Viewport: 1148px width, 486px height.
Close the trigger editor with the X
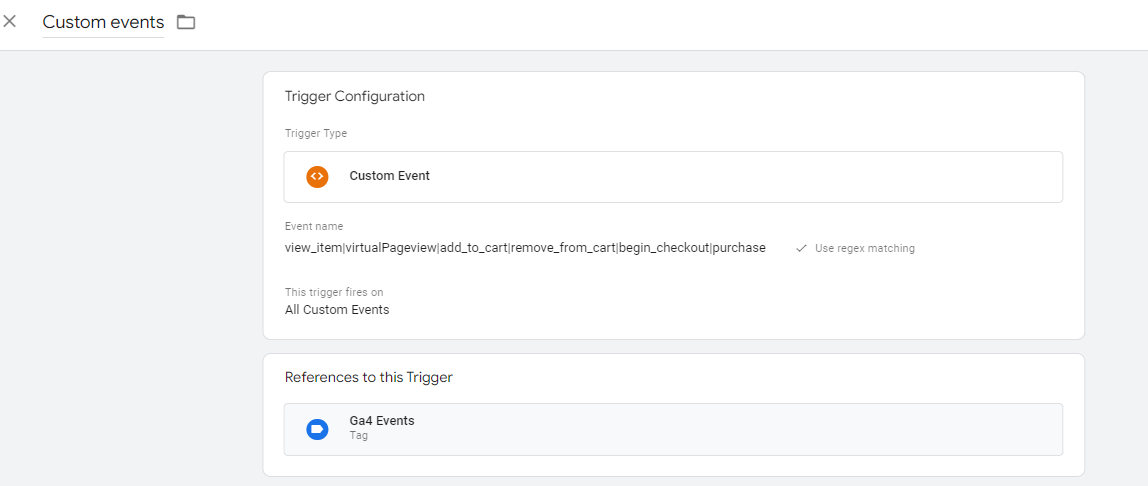[x=10, y=21]
